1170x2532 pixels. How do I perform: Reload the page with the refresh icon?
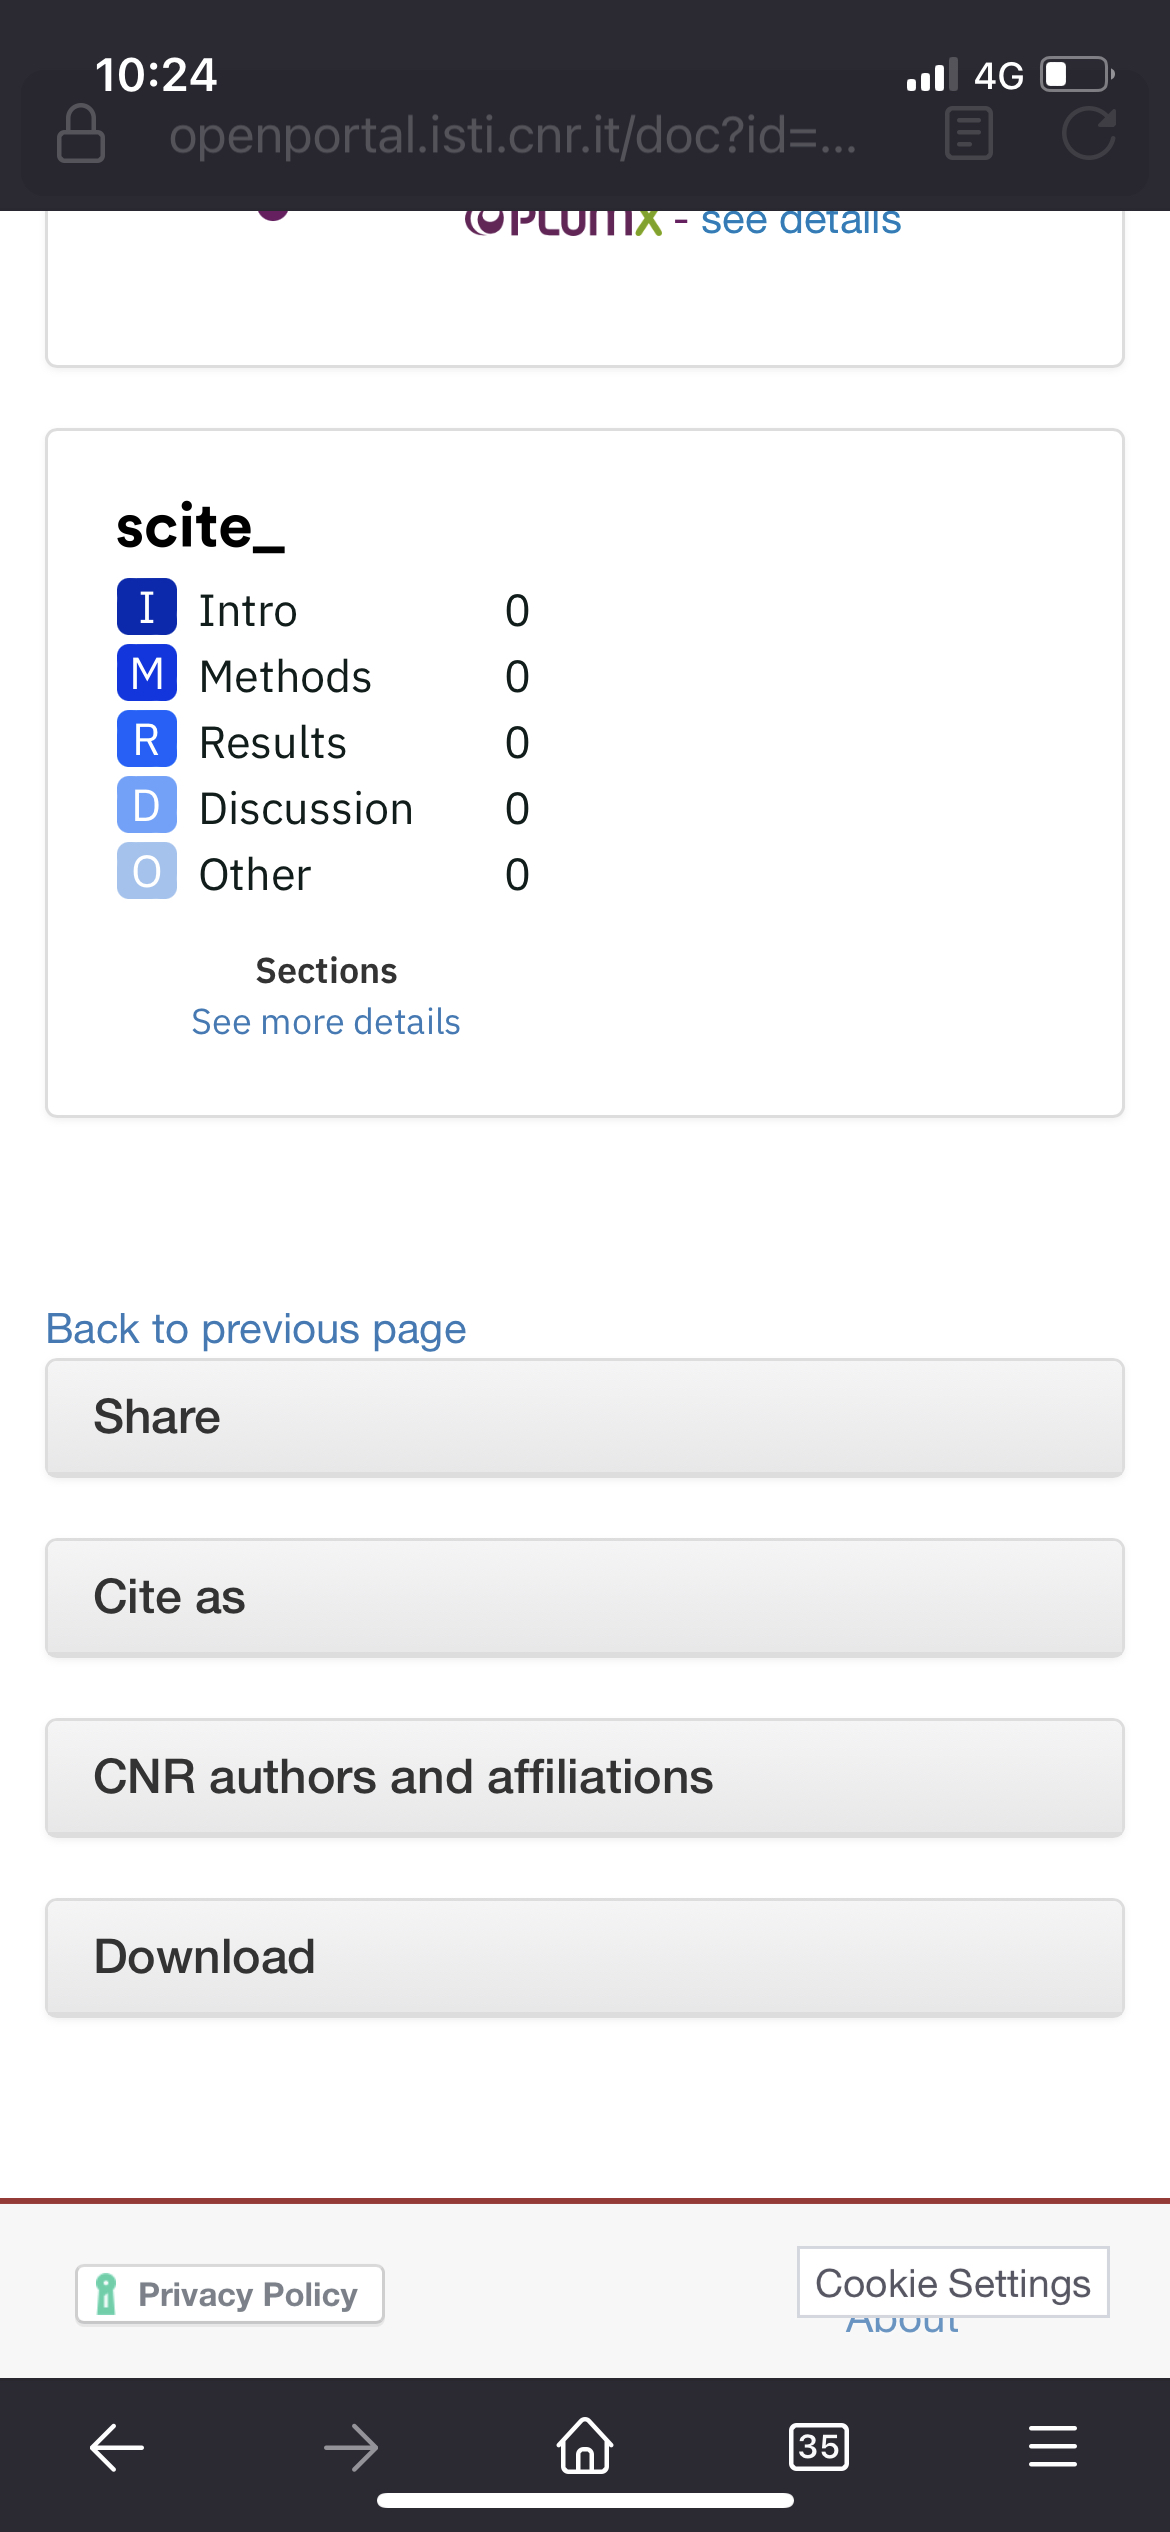tap(1088, 134)
